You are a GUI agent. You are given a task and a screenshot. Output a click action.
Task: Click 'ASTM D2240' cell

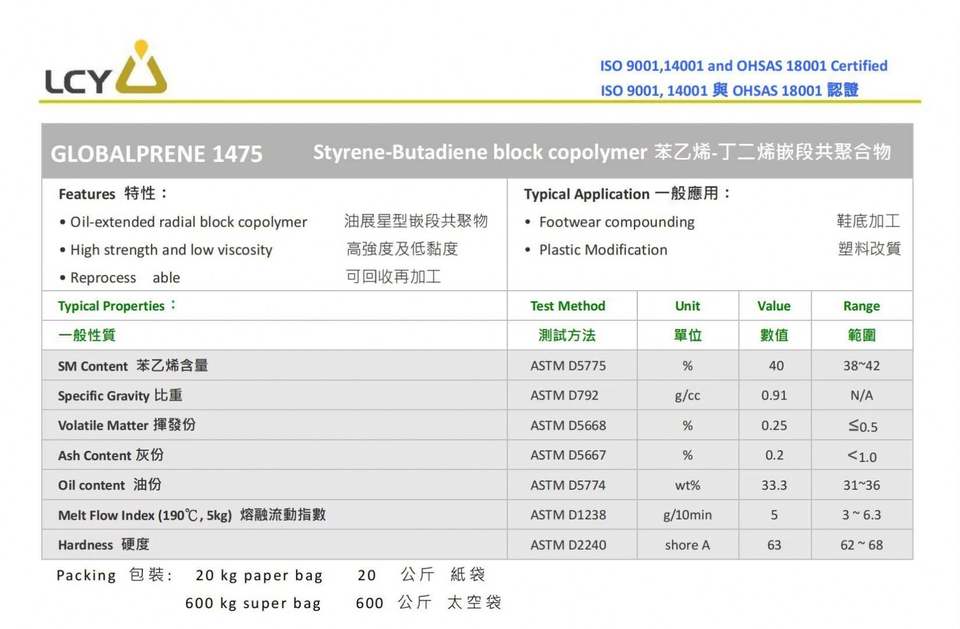coord(568,545)
